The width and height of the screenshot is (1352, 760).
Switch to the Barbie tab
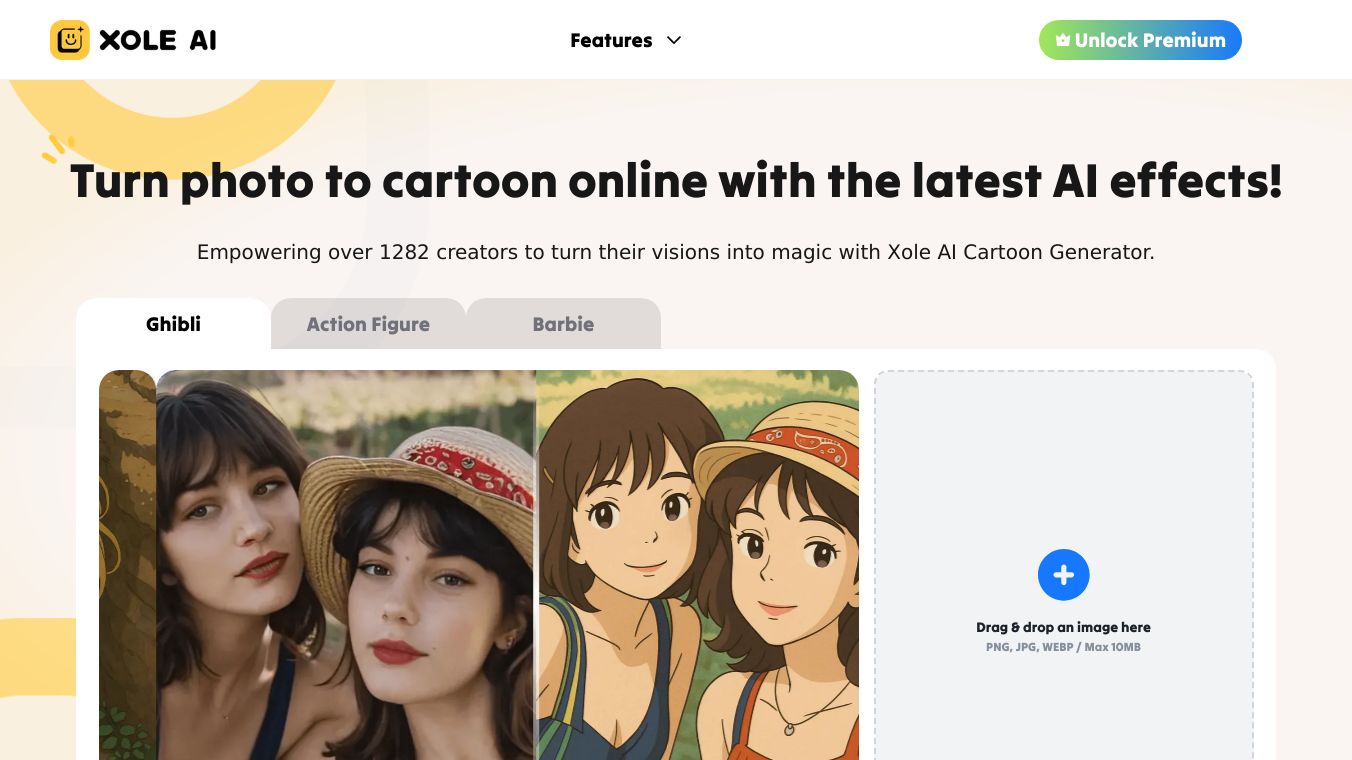coord(563,324)
